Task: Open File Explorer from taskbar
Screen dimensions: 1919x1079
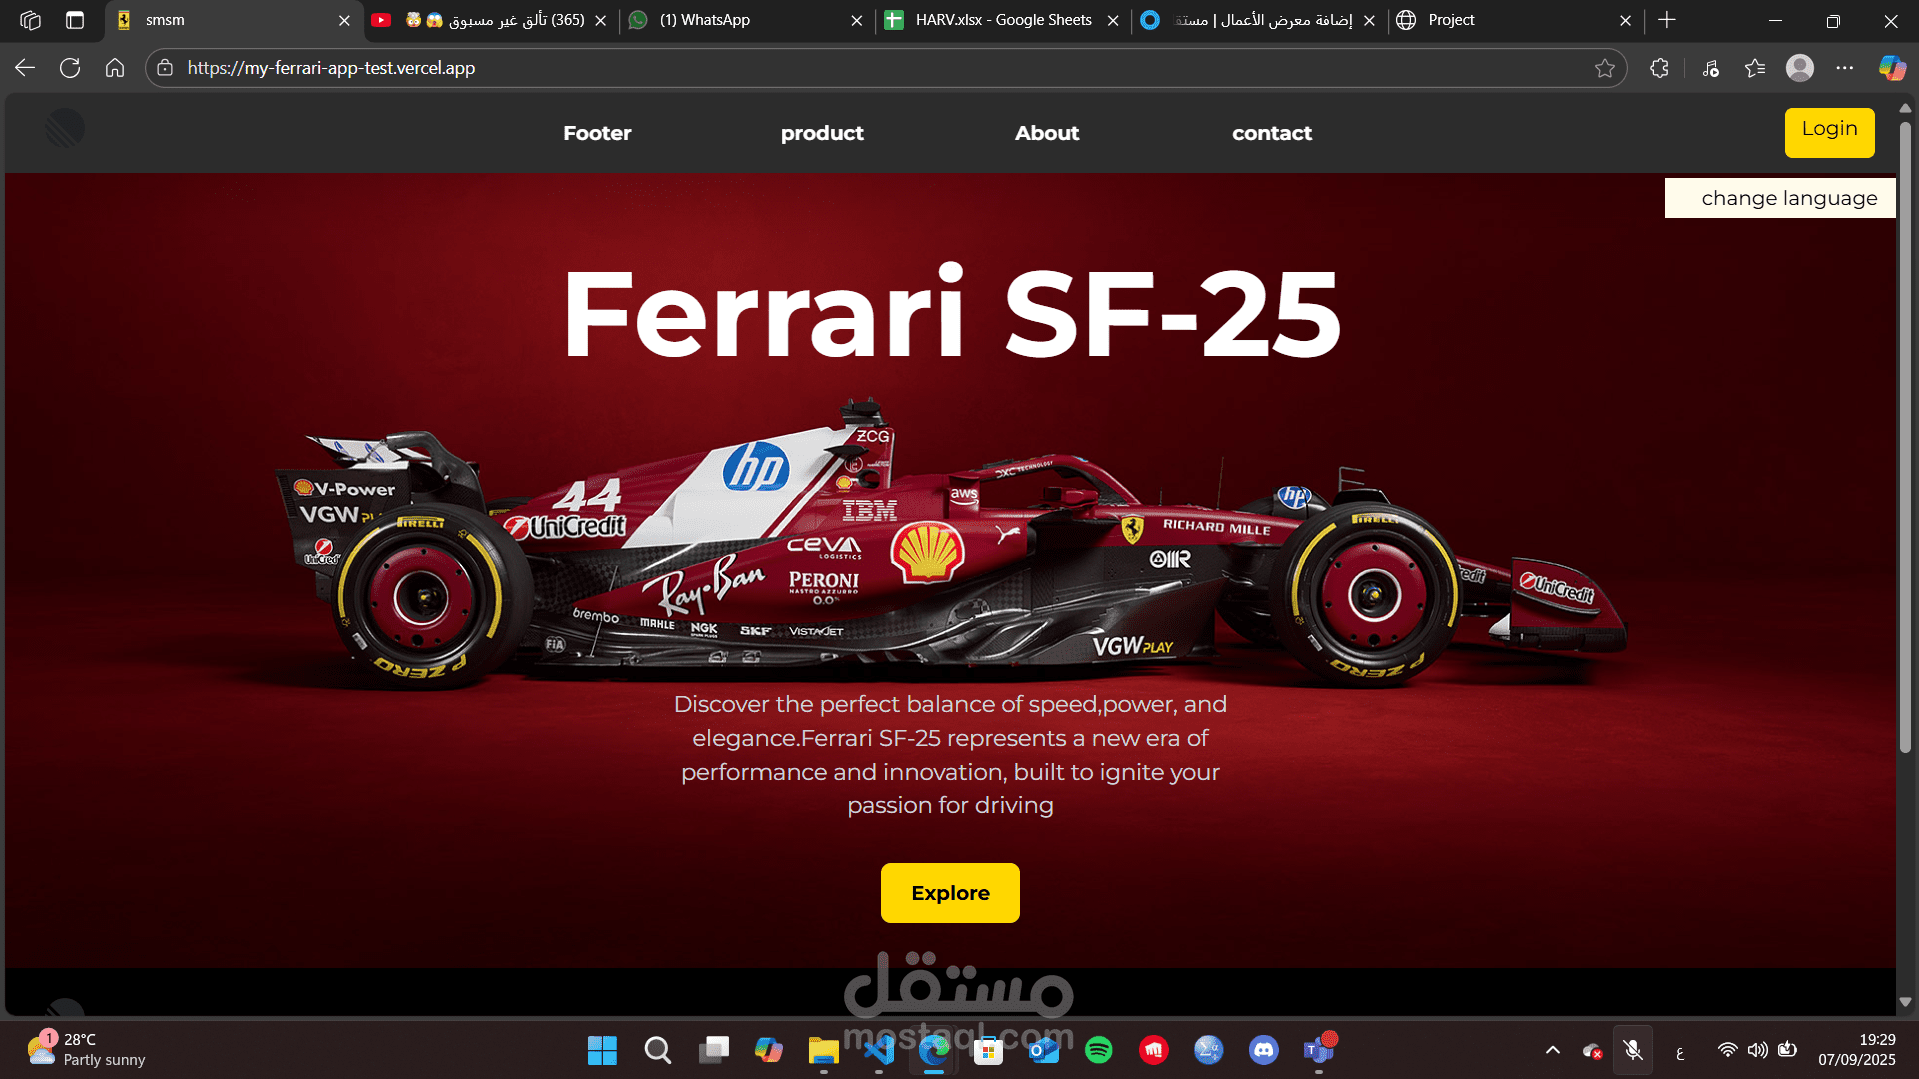Action: coord(823,1050)
